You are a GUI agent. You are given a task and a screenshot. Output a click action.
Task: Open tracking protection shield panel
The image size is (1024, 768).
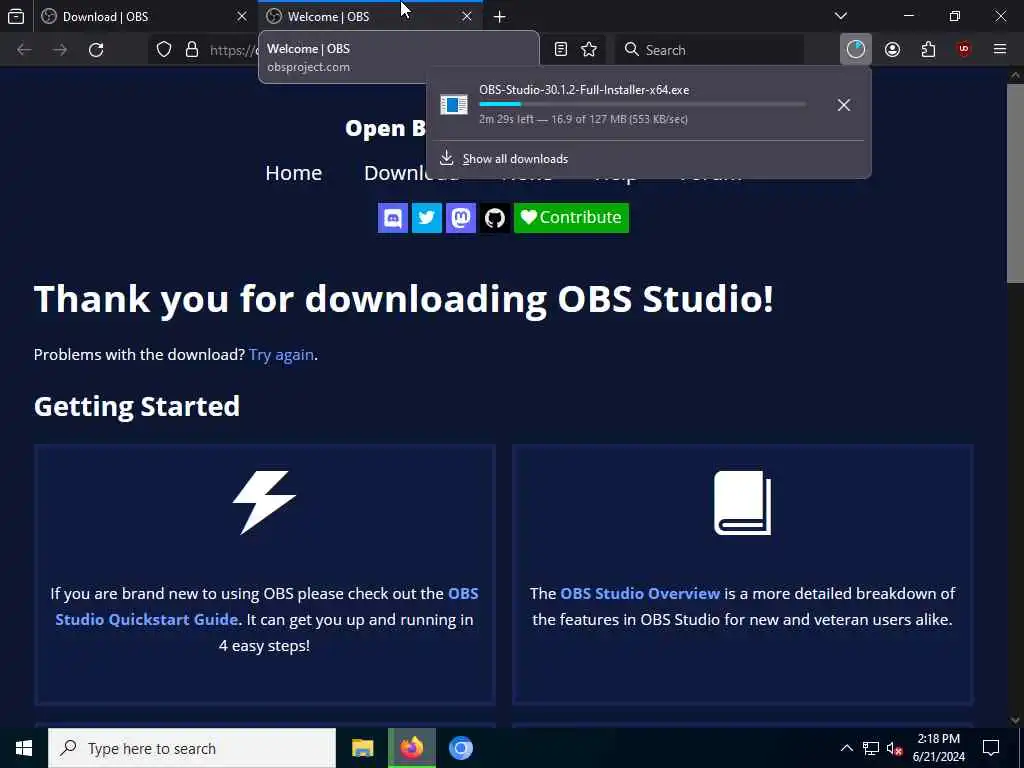point(164,50)
